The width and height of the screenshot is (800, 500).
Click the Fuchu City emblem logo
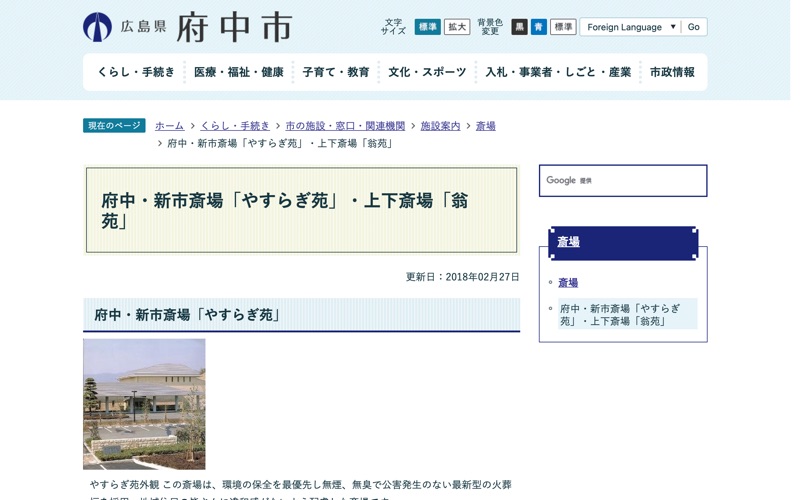97,27
